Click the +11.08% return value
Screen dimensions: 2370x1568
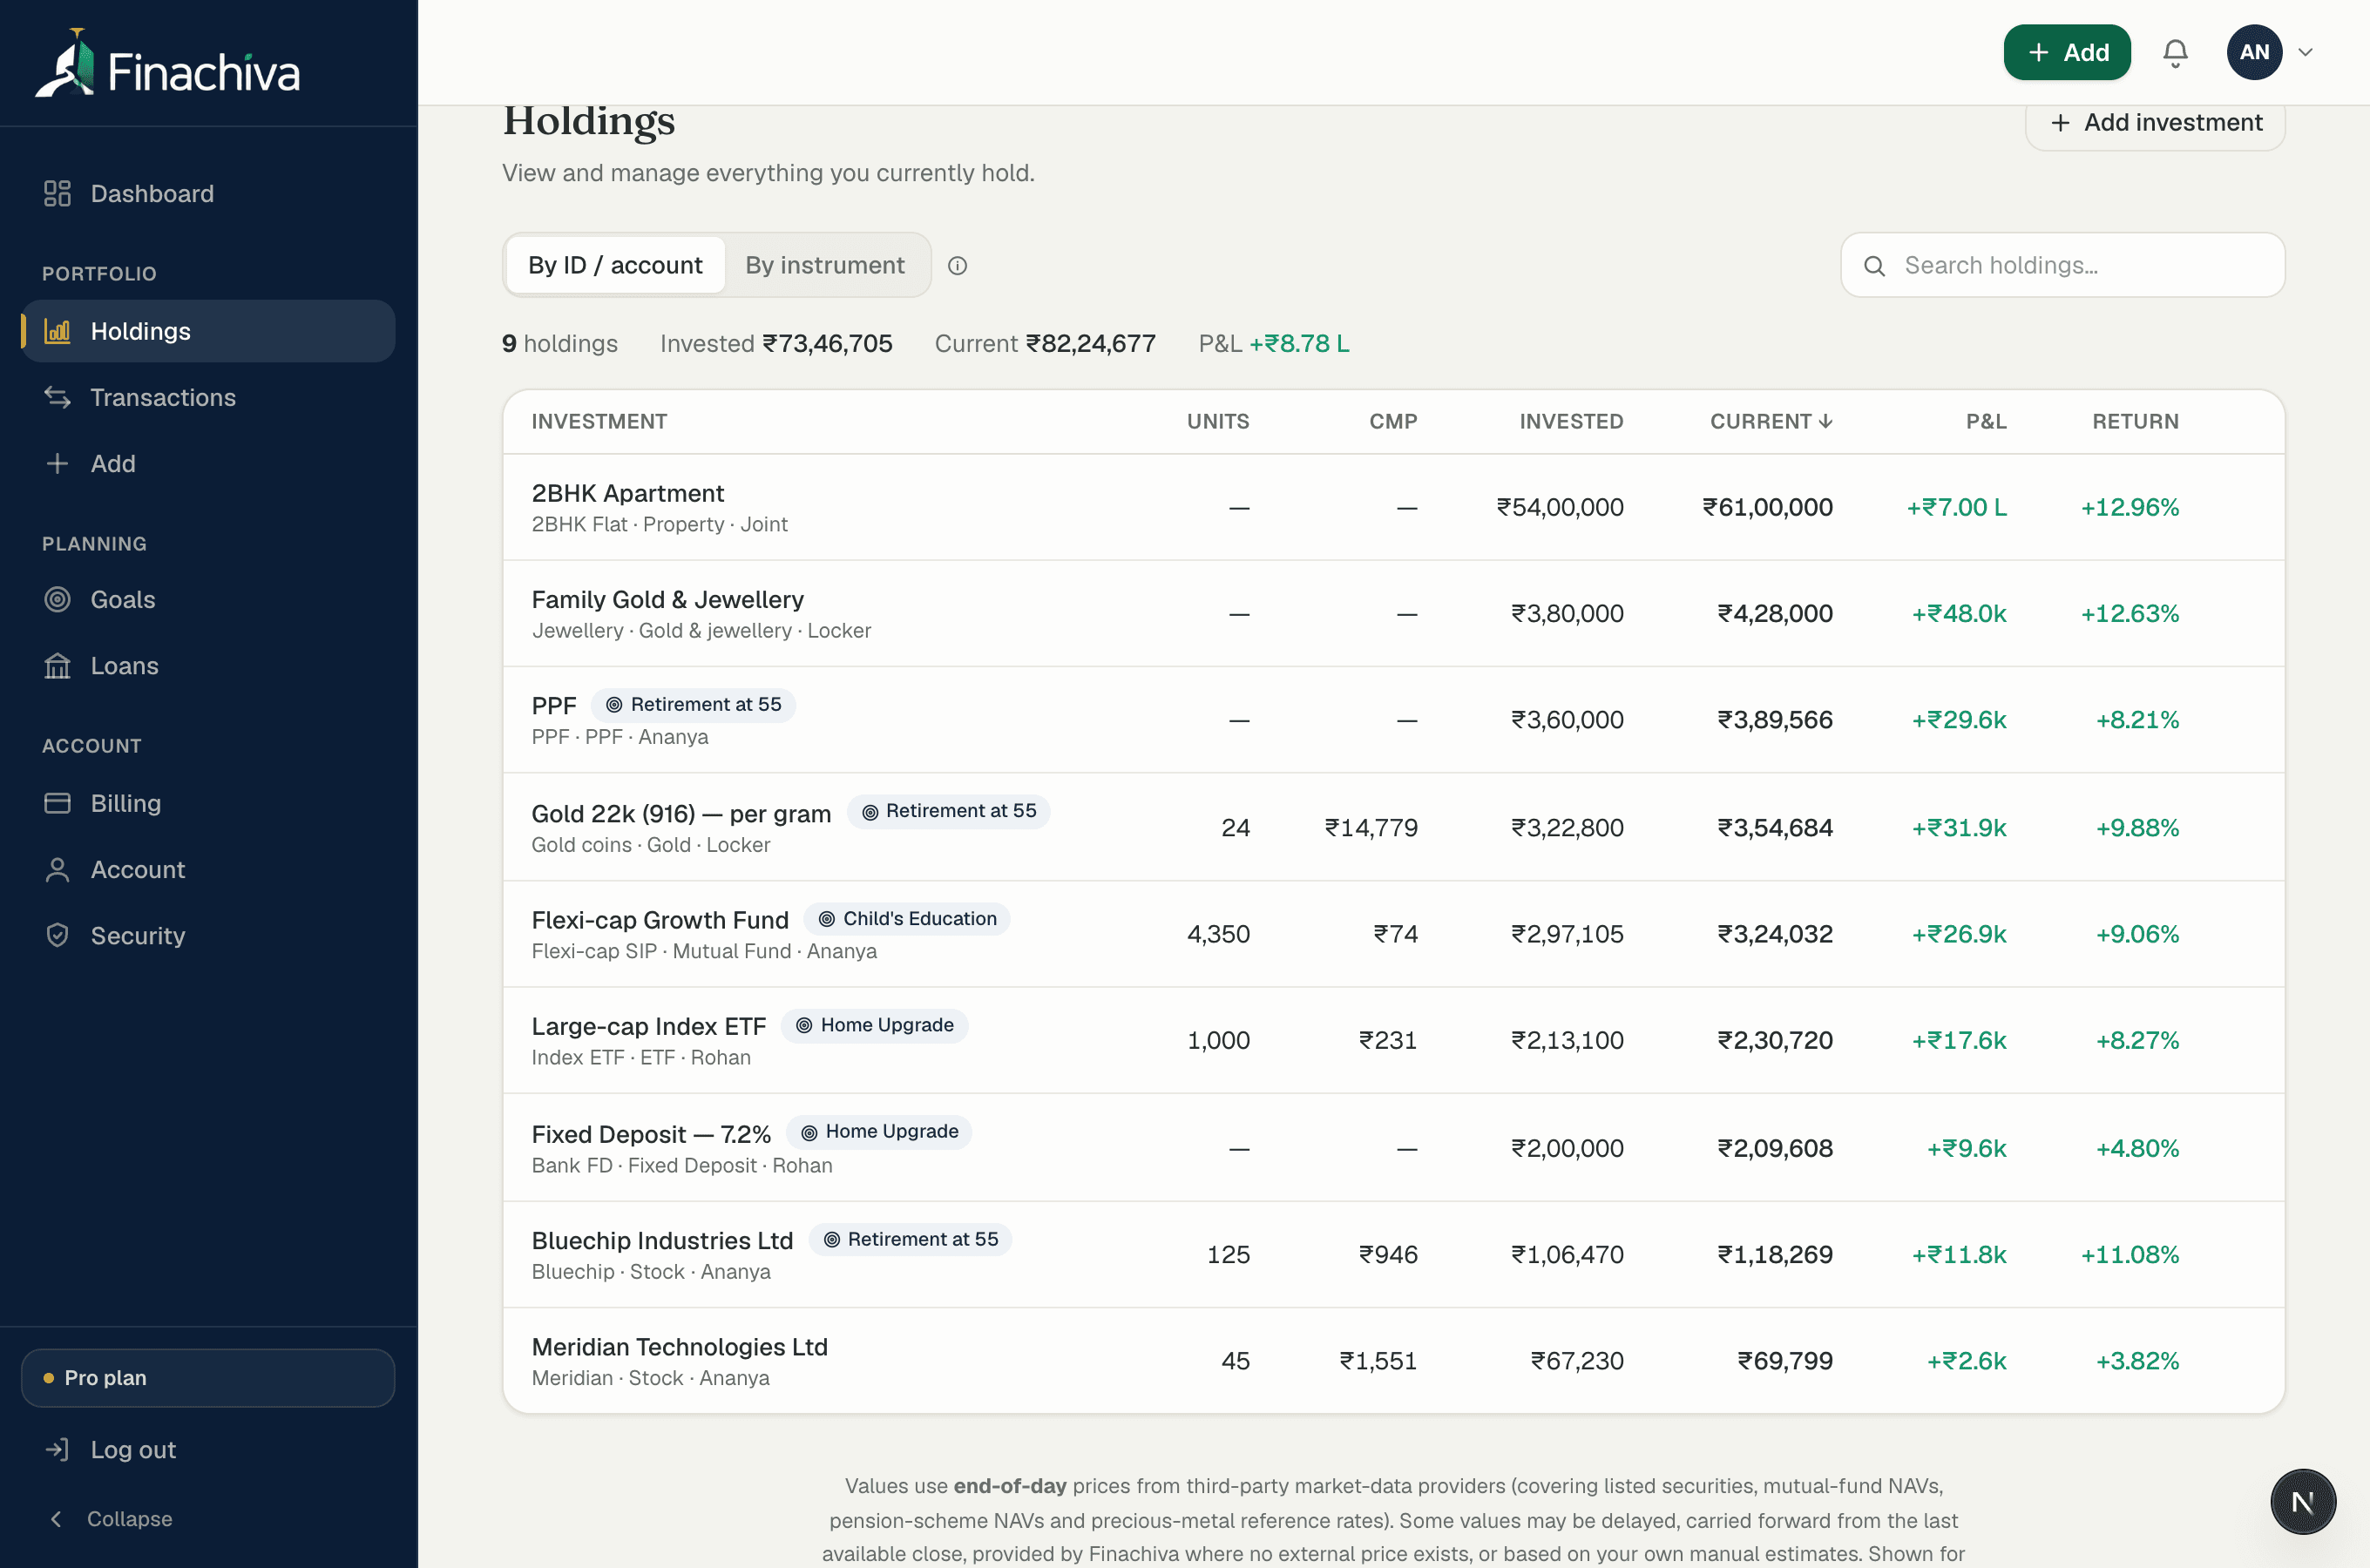tap(2129, 1254)
